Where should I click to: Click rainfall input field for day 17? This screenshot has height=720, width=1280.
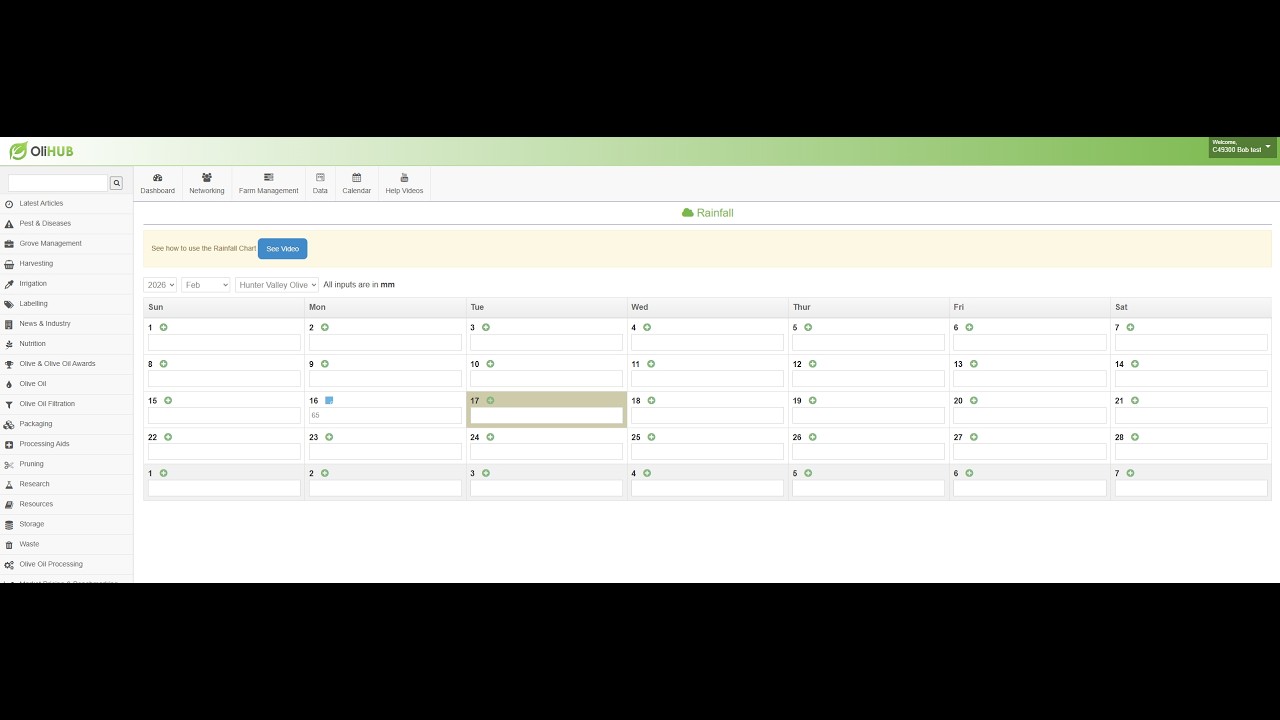click(547, 415)
